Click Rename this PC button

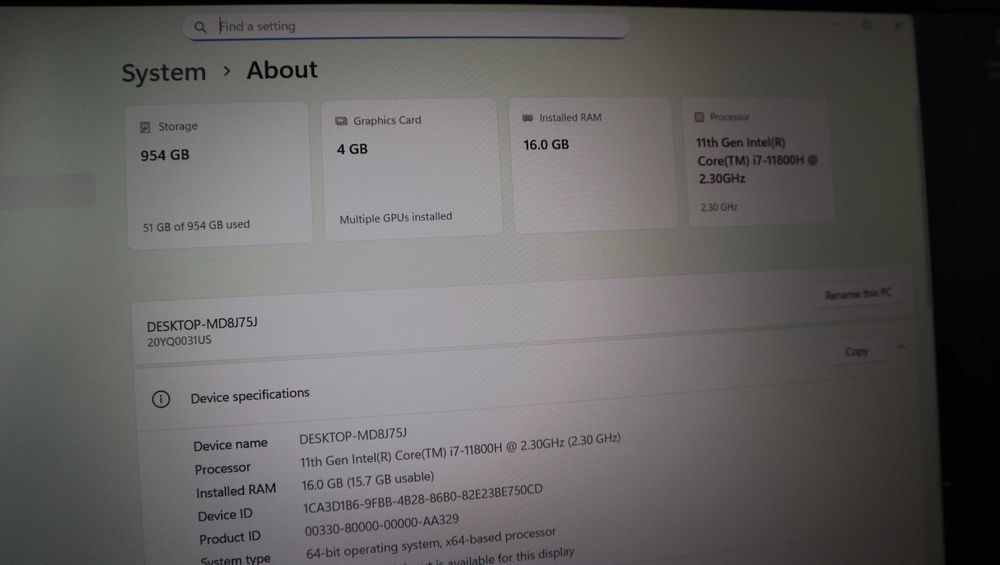click(x=858, y=294)
